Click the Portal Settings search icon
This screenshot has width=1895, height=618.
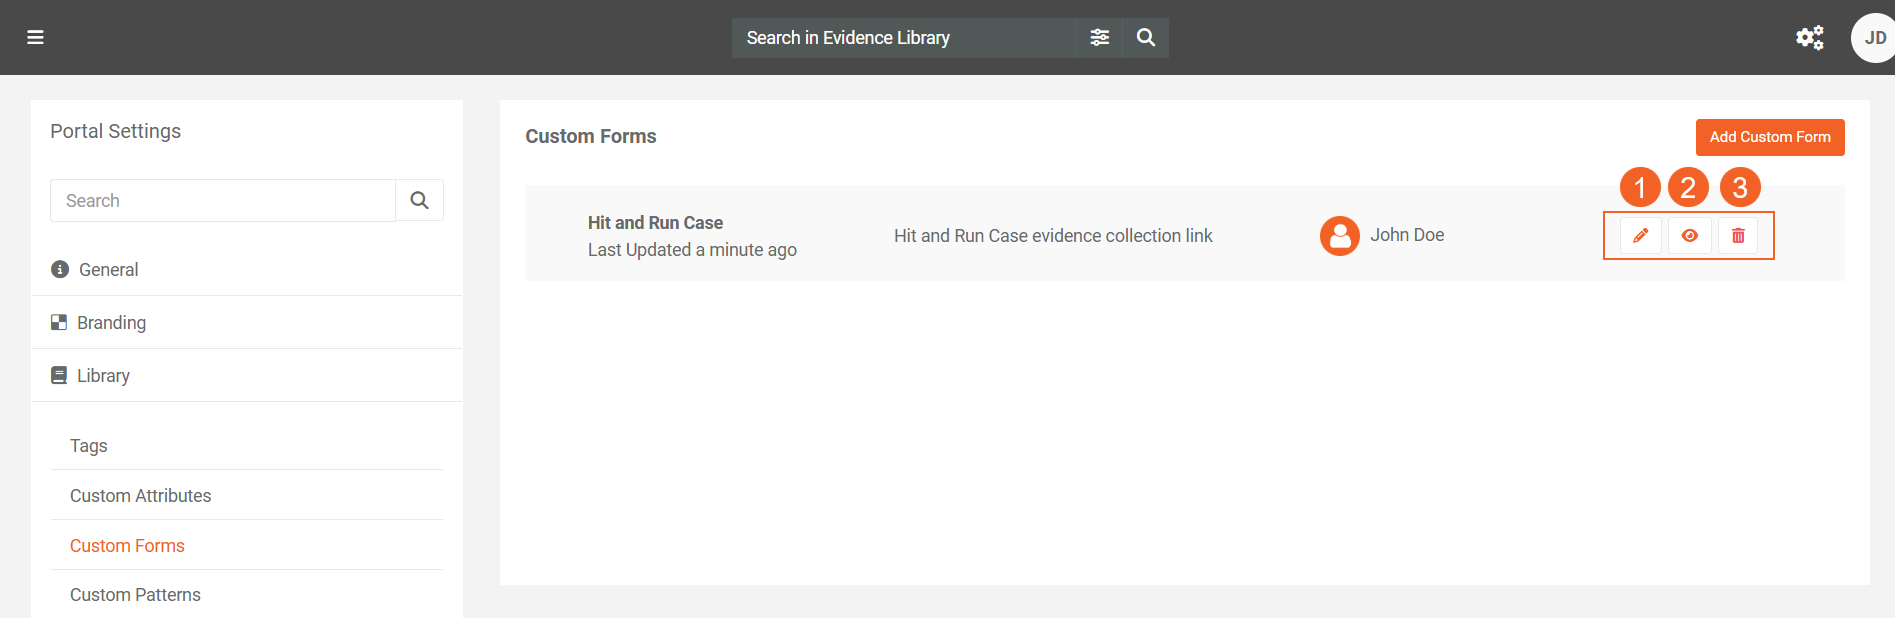pyautogui.click(x=420, y=201)
